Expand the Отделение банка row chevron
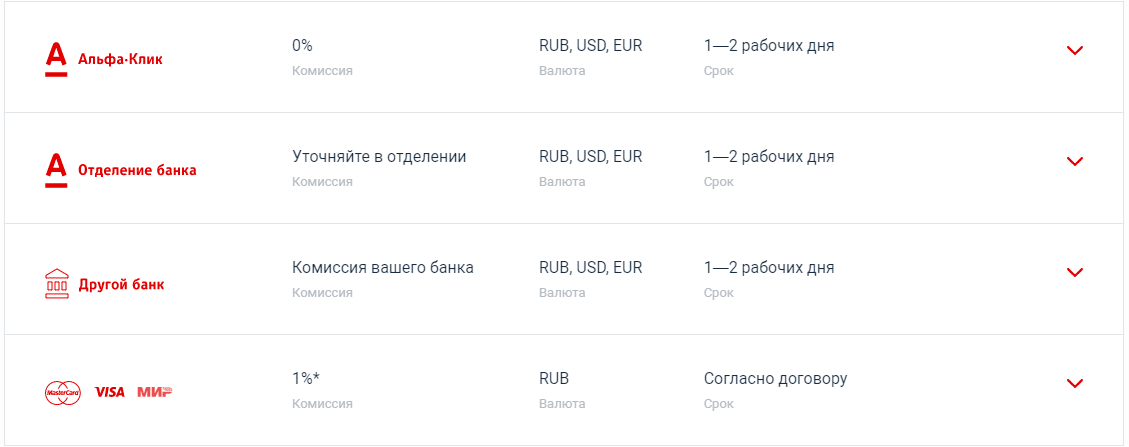 pyautogui.click(x=1075, y=162)
